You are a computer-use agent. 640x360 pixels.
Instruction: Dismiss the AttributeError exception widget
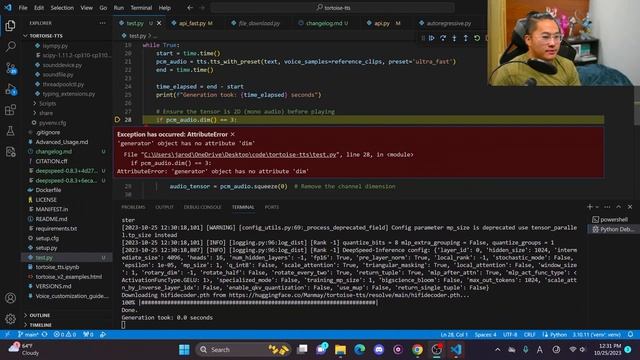(233, 134)
